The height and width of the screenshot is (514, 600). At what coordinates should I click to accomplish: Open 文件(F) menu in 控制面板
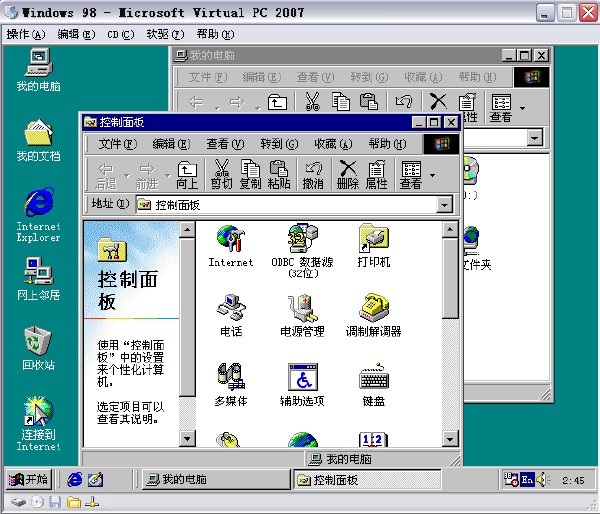click(x=117, y=144)
